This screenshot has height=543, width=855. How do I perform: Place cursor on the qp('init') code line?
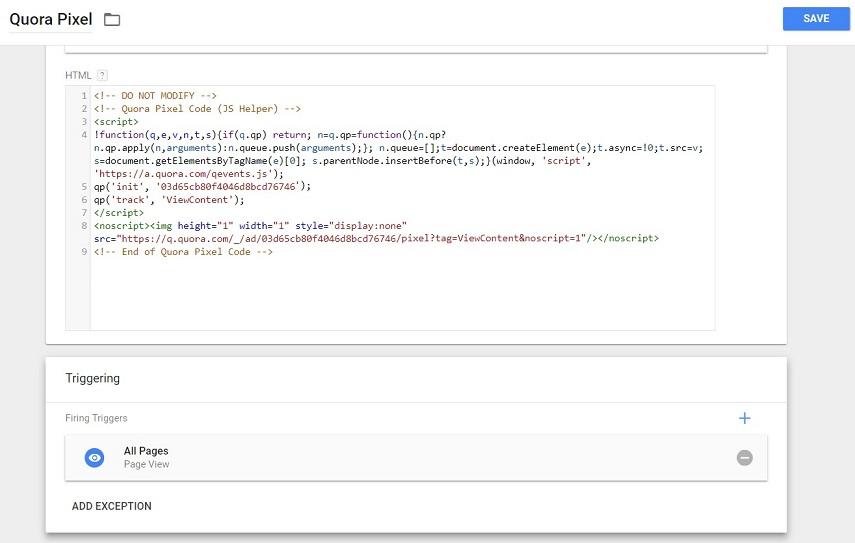pos(202,187)
